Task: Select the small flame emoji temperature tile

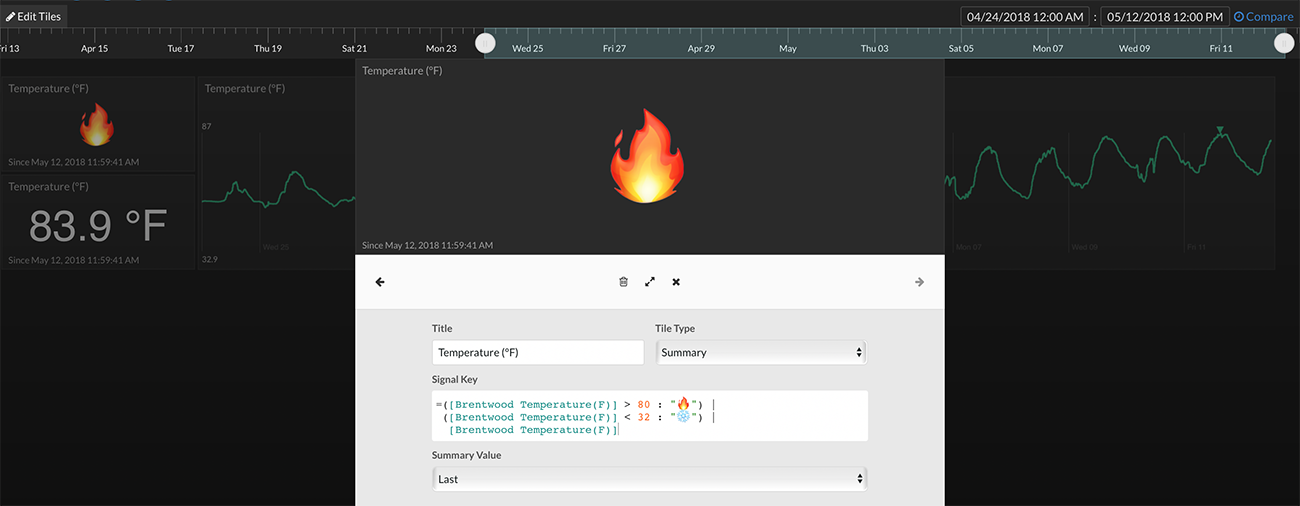Action: tap(97, 124)
